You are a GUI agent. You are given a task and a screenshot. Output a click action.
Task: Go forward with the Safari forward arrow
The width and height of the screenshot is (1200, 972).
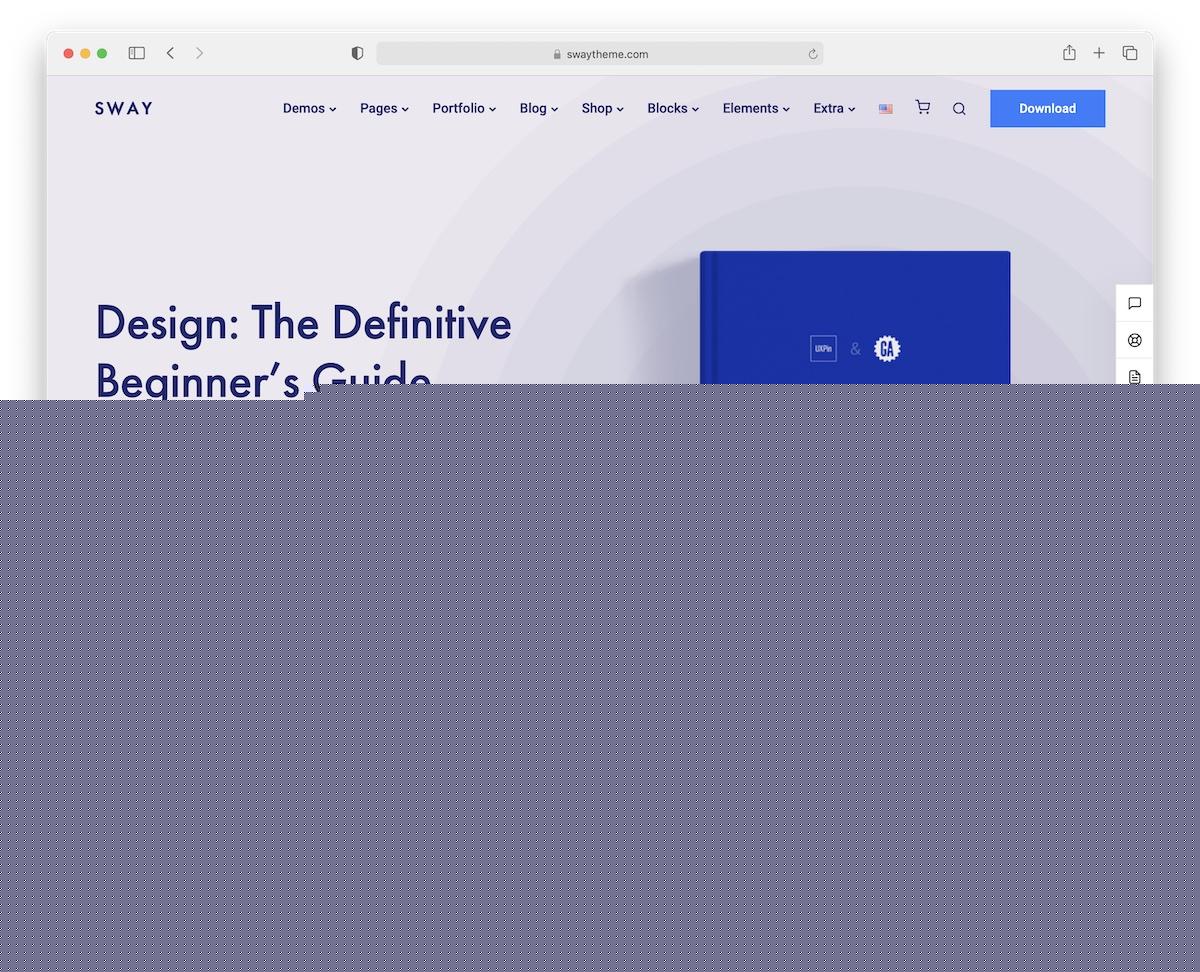click(200, 53)
